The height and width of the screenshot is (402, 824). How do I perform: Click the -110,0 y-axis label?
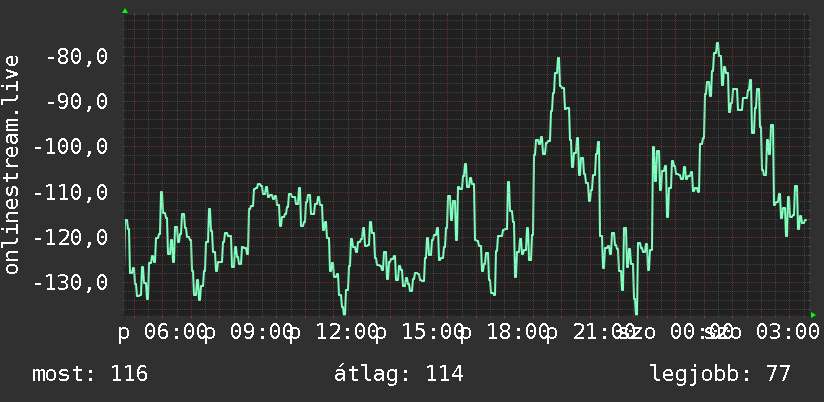click(x=71, y=192)
